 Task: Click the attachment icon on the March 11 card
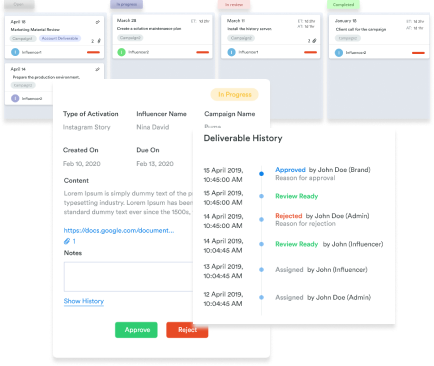(314, 41)
